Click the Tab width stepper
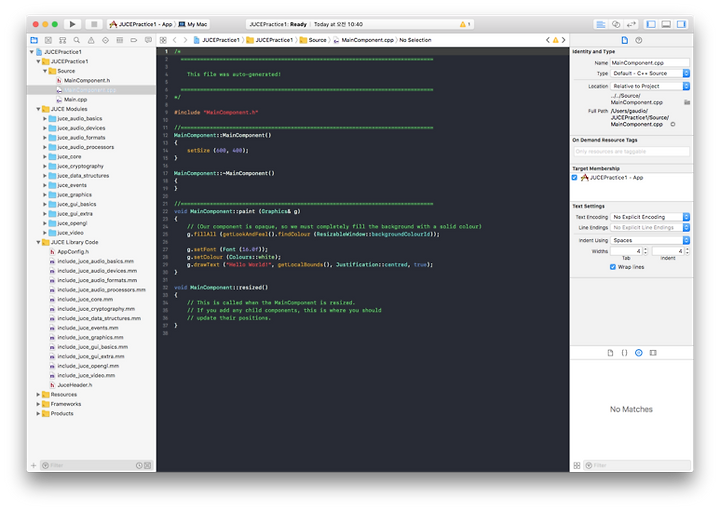The height and width of the screenshot is (510, 720). [646, 251]
